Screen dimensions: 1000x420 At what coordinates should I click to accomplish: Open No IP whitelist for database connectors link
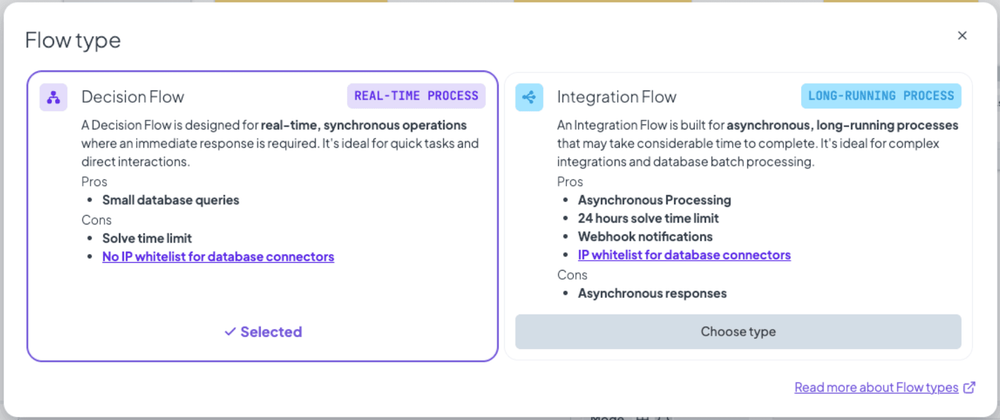(218, 257)
